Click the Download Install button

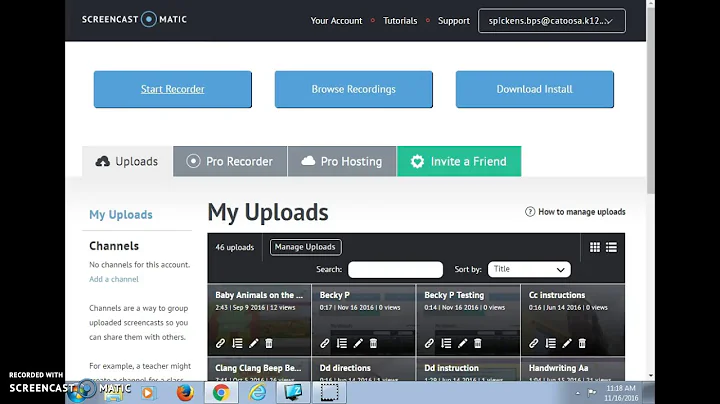click(x=534, y=89)
